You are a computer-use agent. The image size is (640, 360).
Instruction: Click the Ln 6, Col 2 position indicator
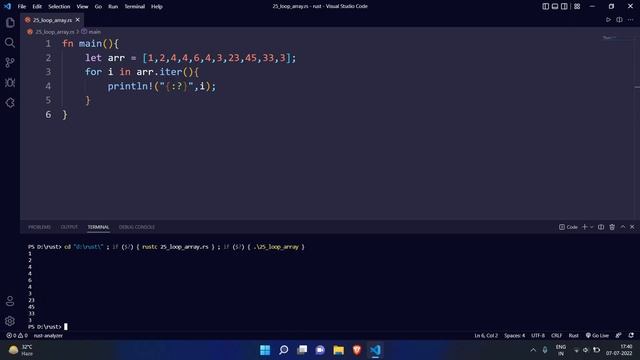(x=486, y=336)
